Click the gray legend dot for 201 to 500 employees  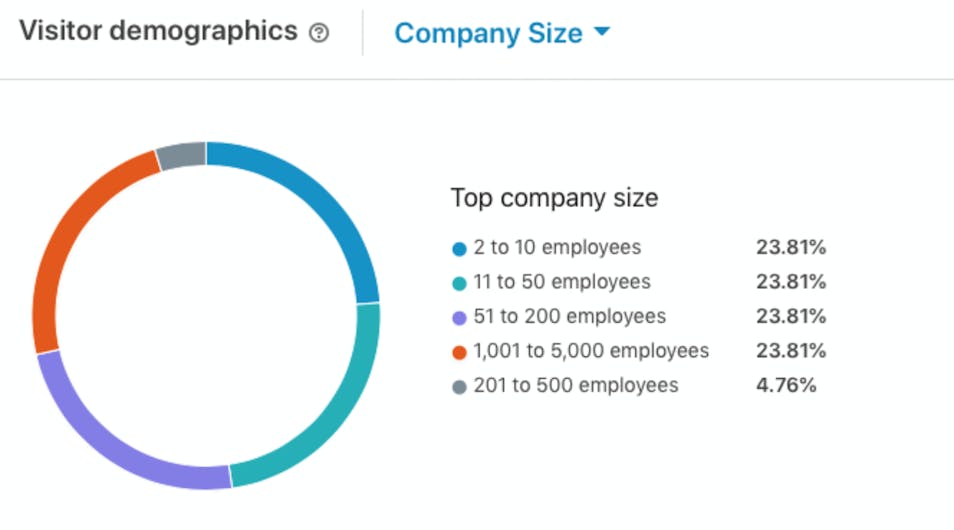click(x=460, y=387)
